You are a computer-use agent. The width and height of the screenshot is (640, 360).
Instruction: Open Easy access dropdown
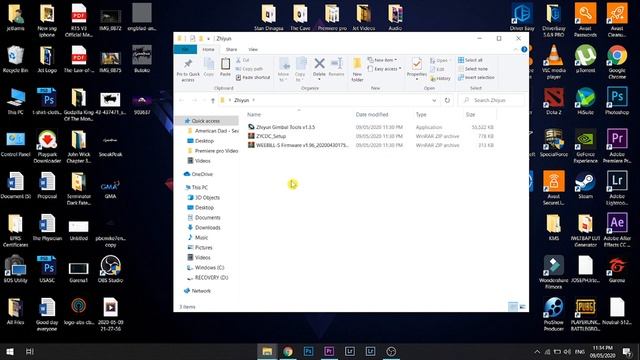pyautogui.click(x=384, y=69)
